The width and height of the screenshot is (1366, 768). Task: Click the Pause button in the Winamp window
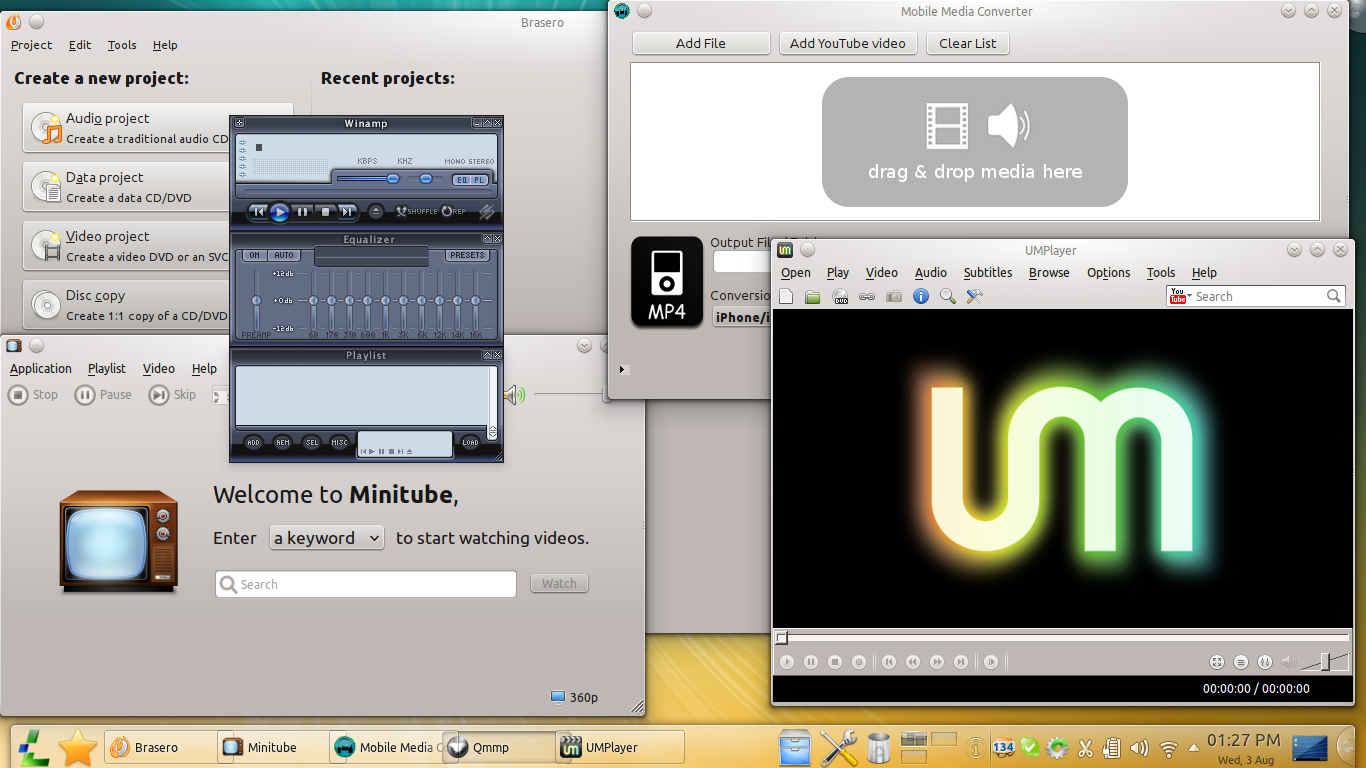[303, 212]
